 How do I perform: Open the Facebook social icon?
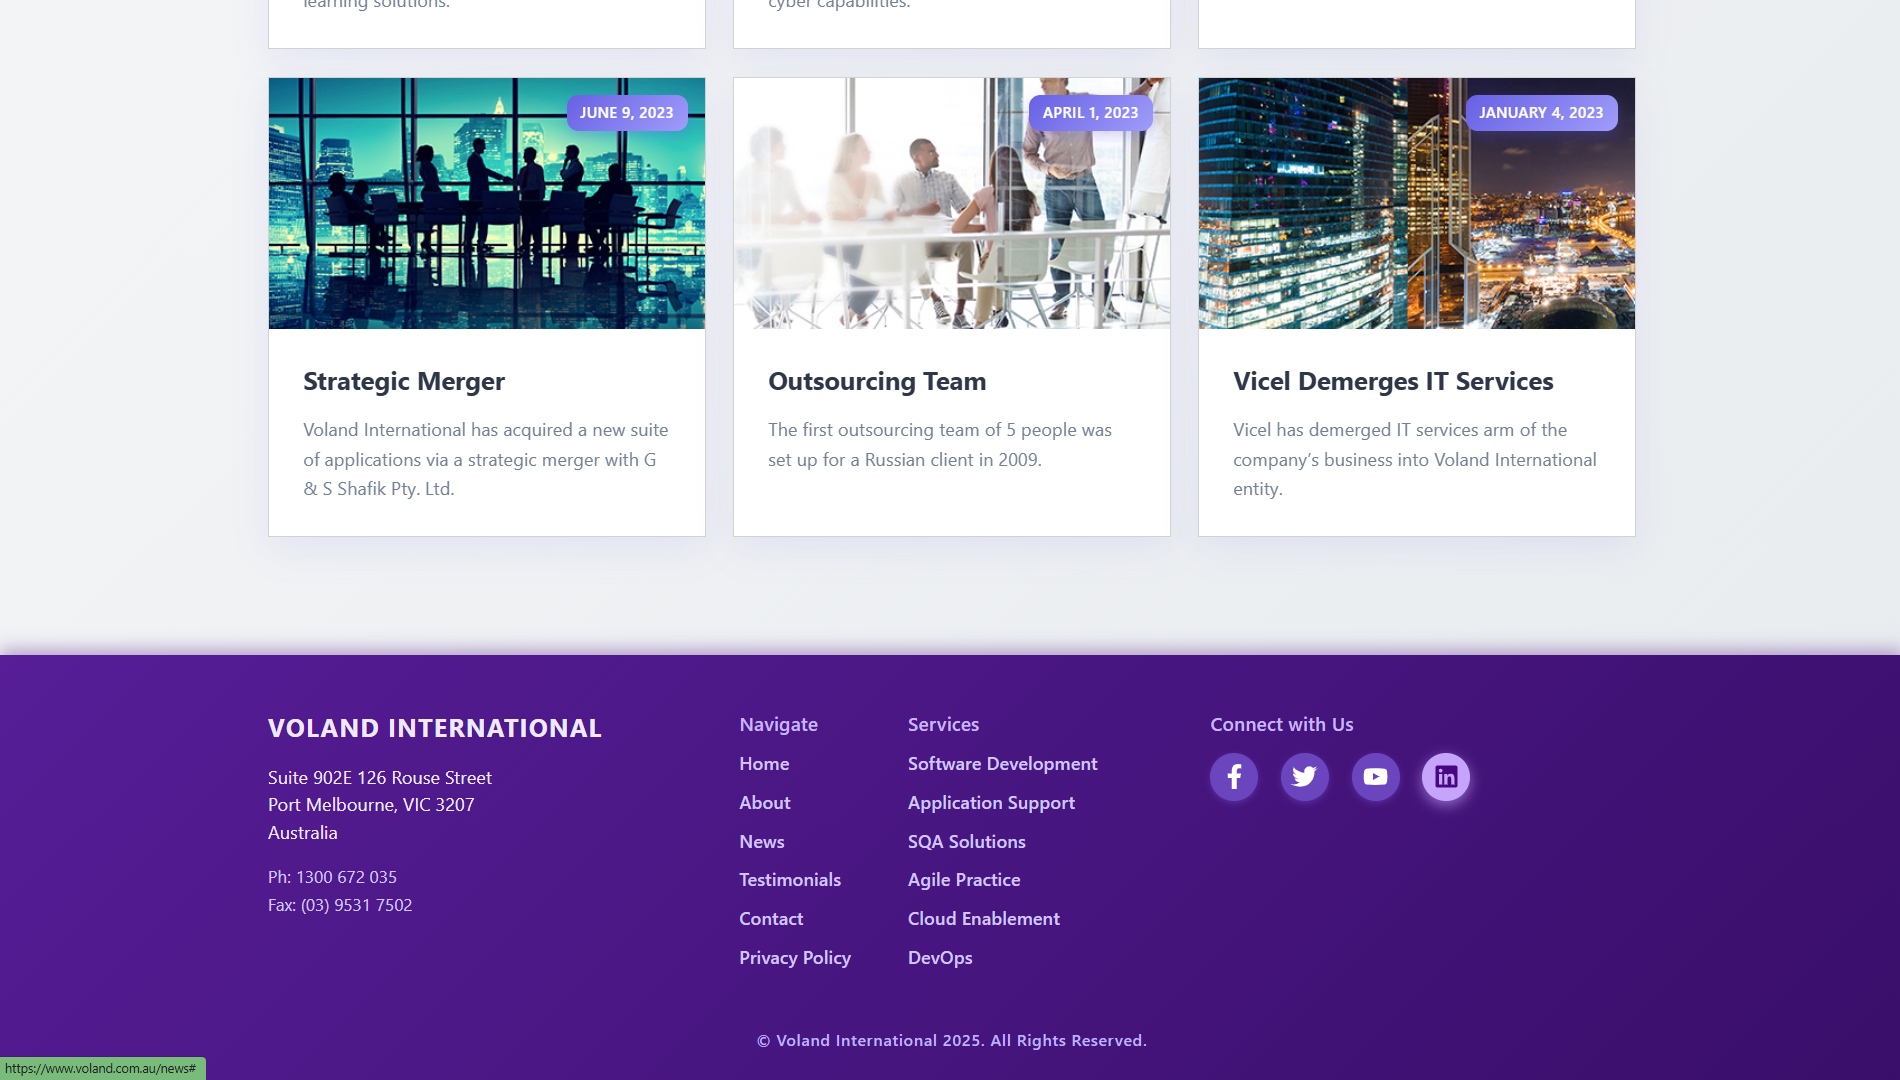[x=1234, y=777]
